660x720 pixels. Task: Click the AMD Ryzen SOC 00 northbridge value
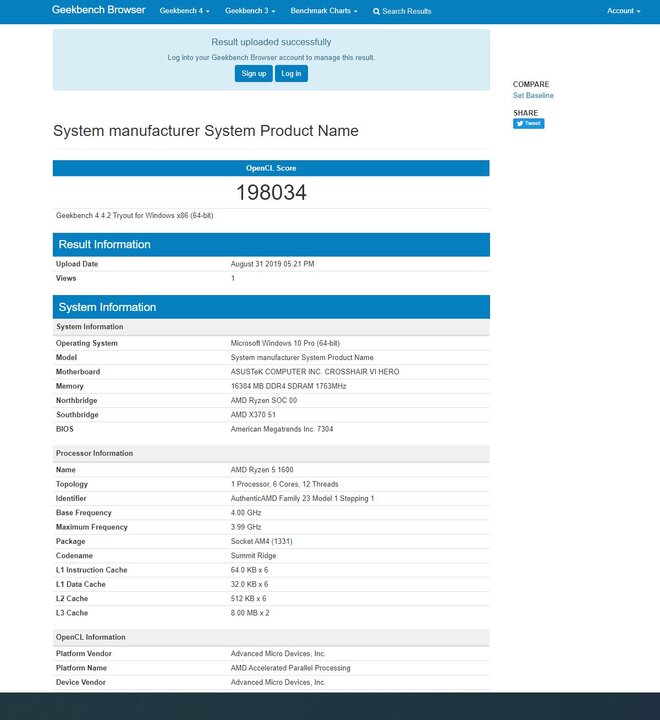pos(264,400)
